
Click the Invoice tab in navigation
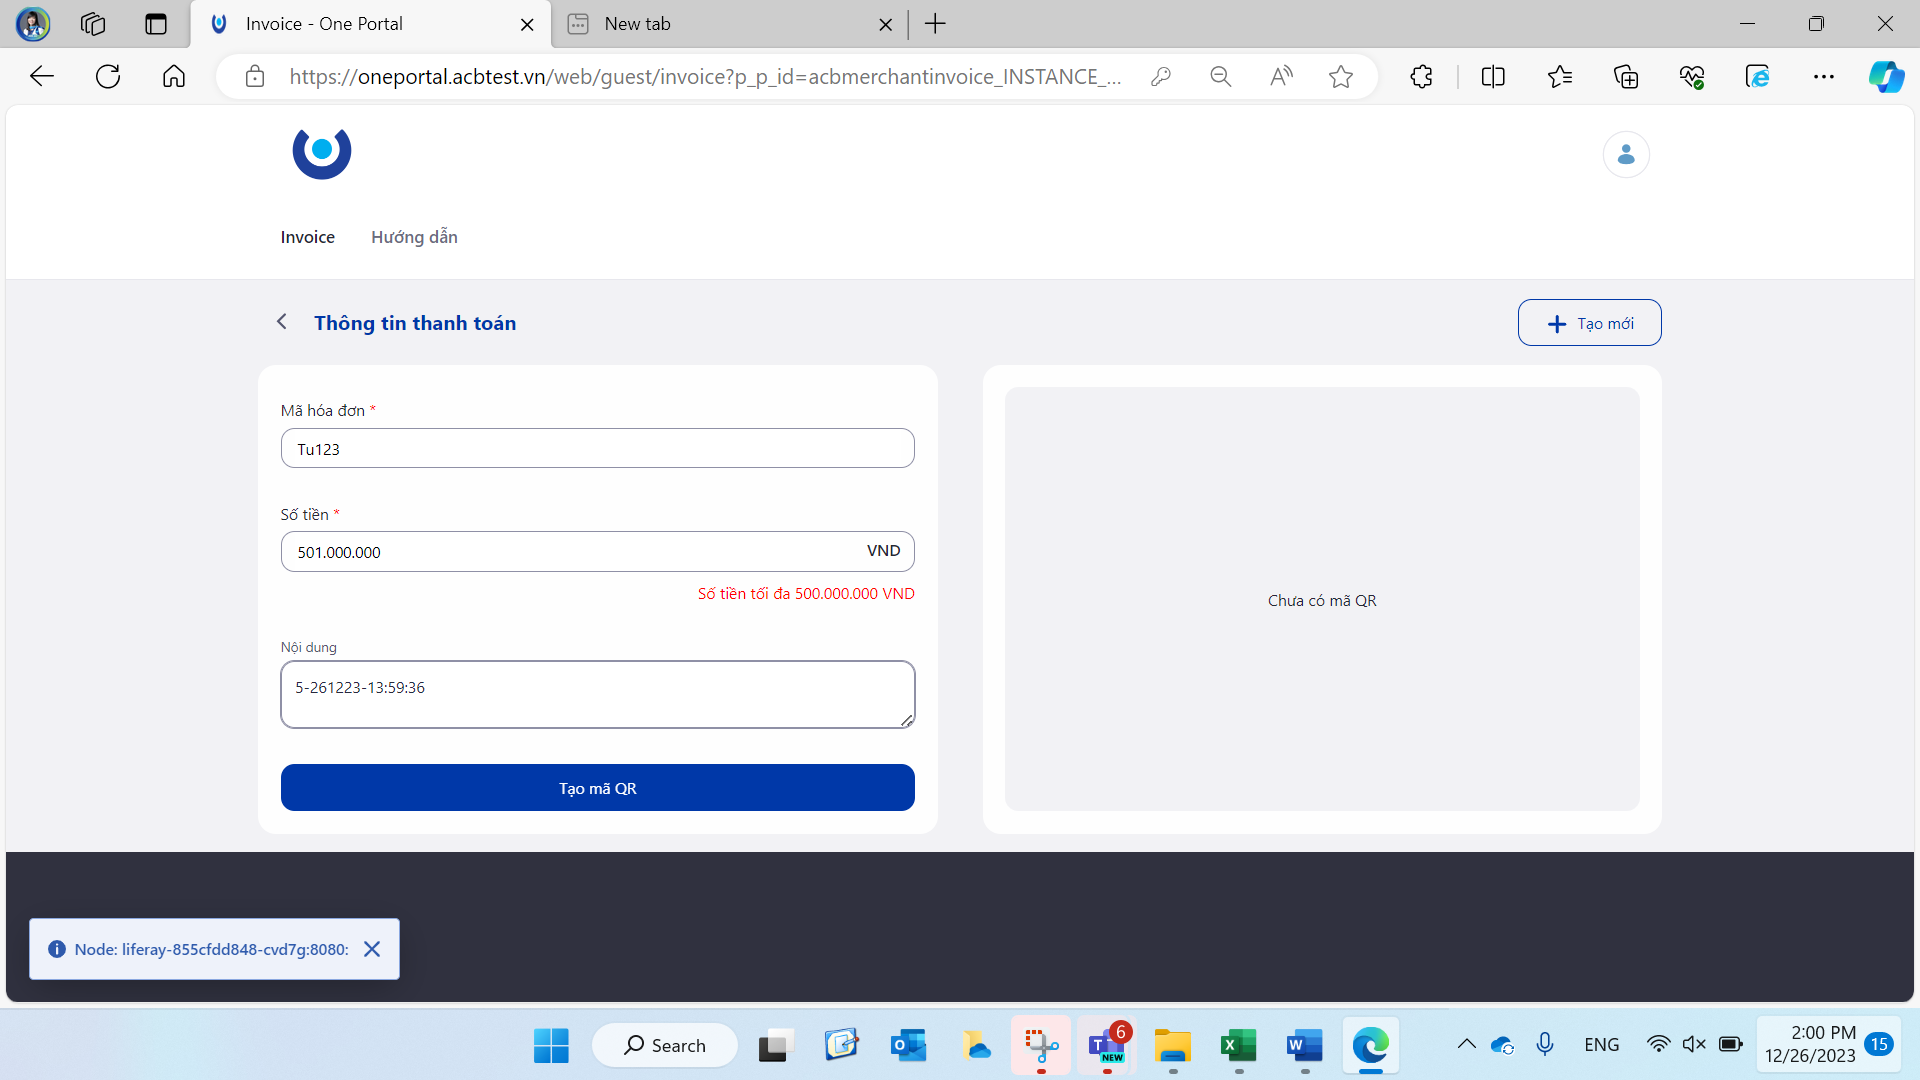coord(307,236)
